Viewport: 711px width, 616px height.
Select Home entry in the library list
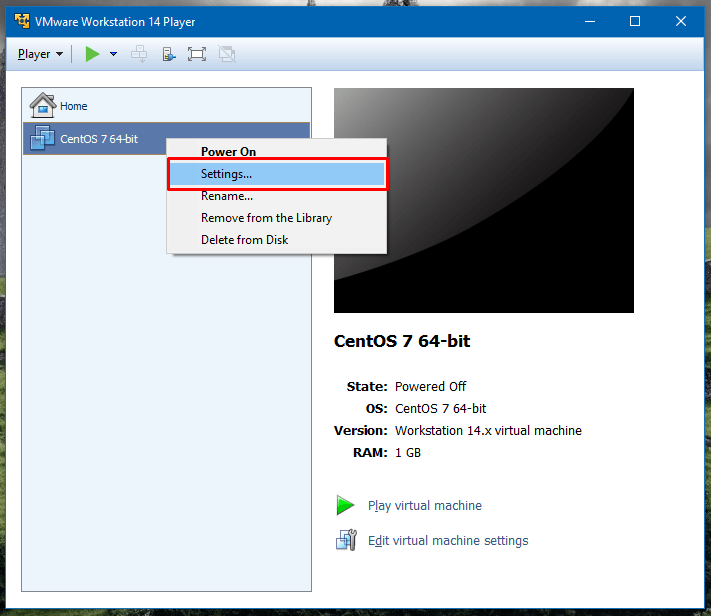pyautogui.click(x=166, y=106)
